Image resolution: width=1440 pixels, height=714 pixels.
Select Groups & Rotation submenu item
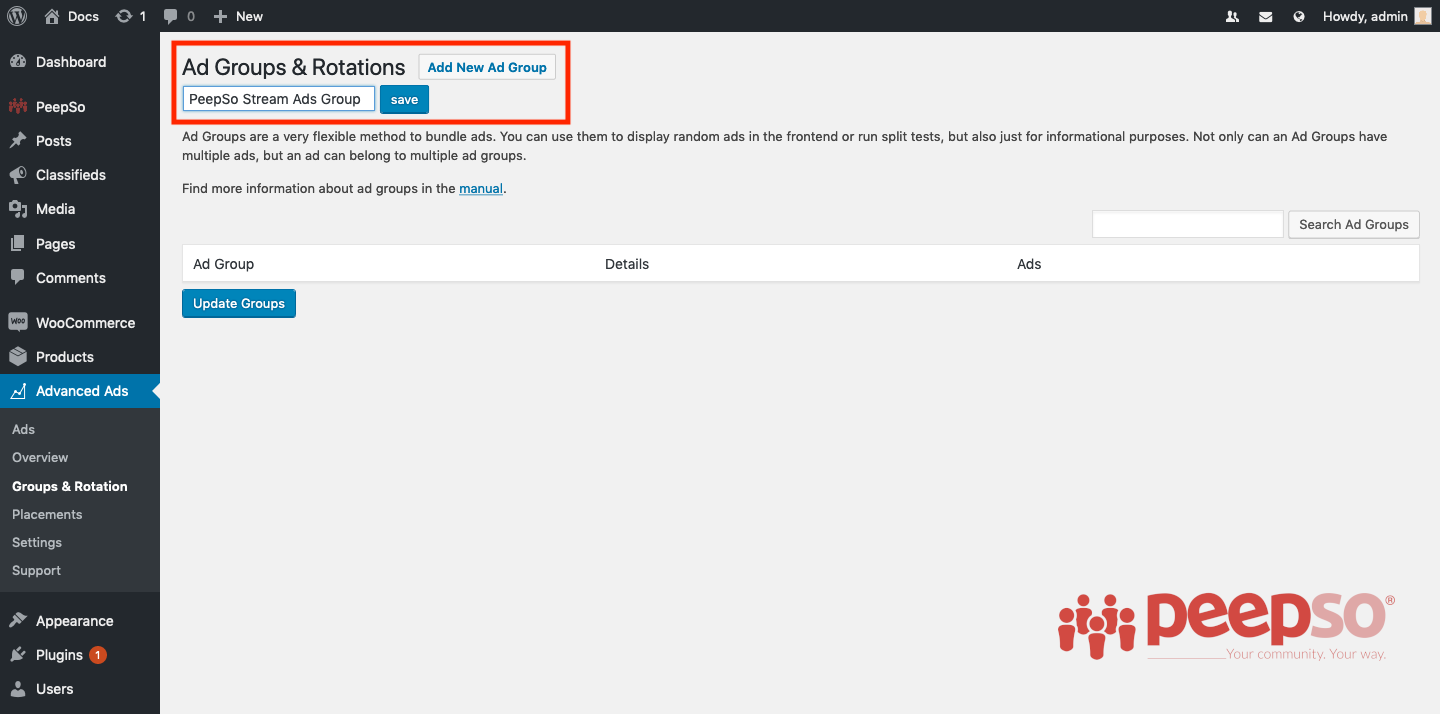point(70,486)
